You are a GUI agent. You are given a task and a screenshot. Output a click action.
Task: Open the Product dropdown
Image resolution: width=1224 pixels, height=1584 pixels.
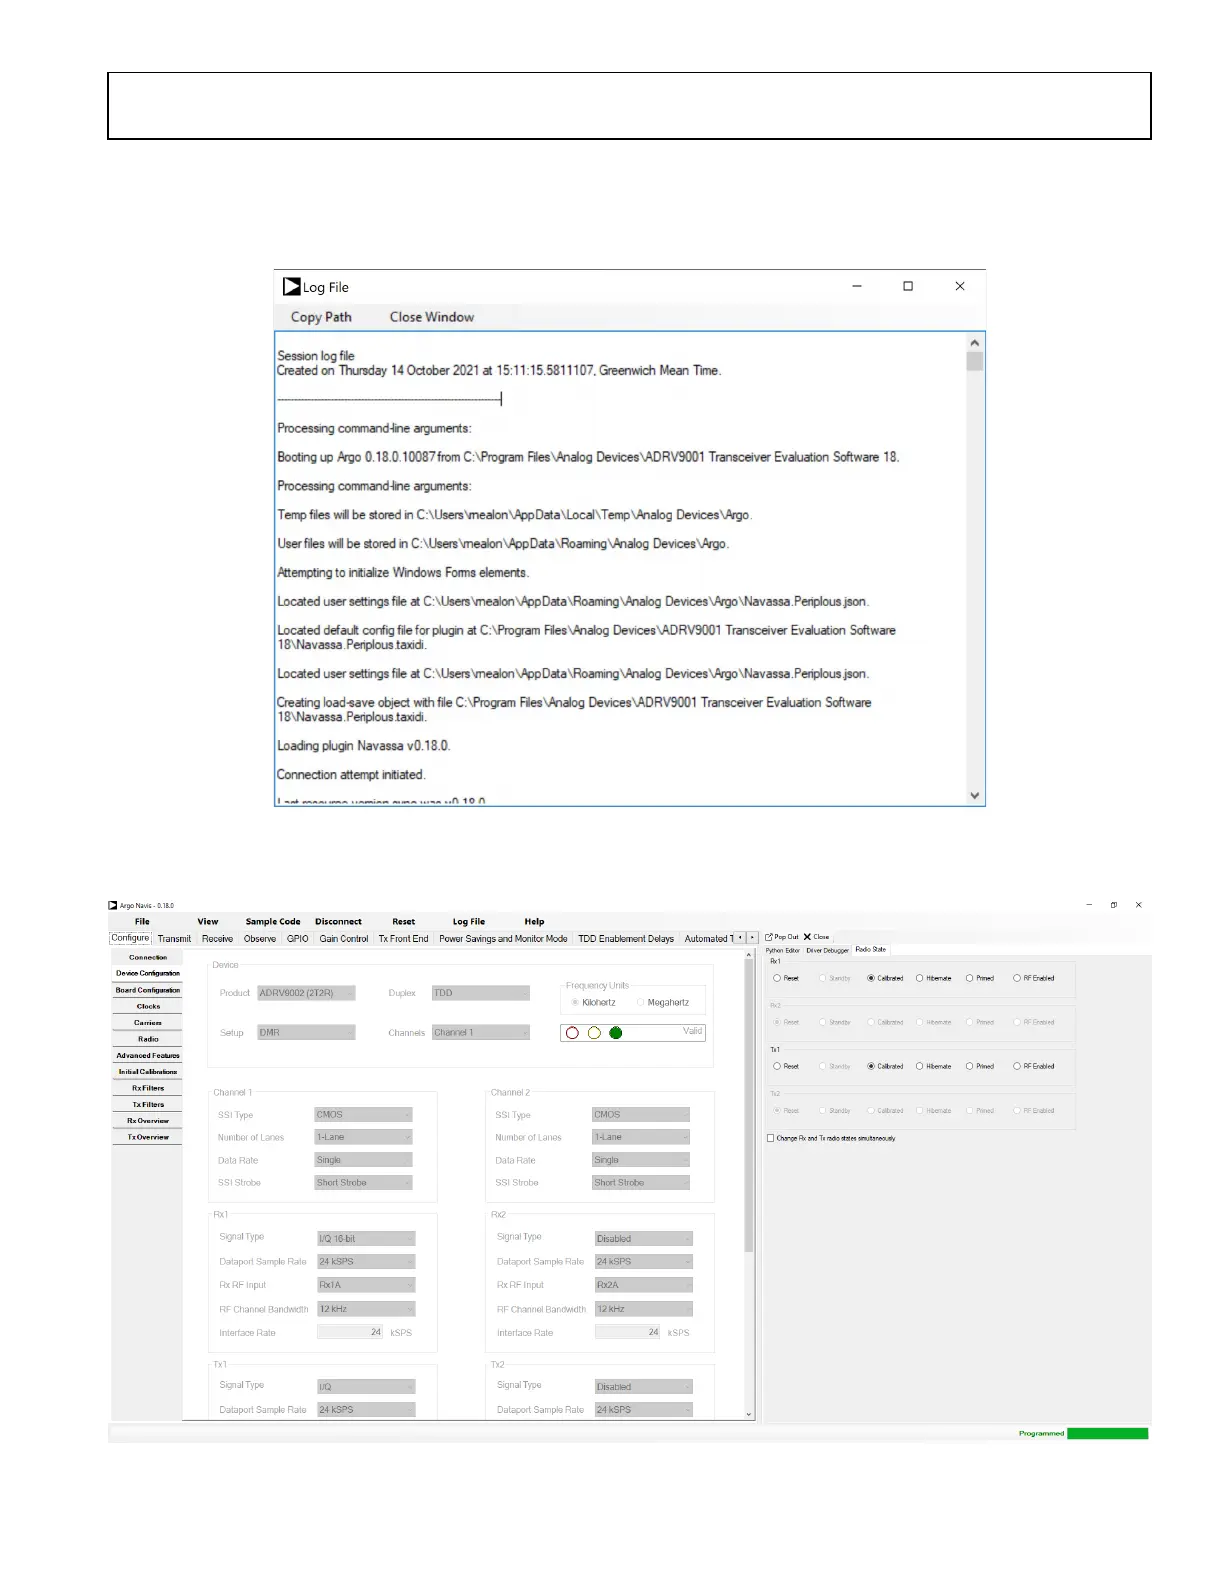click(306, 993)
